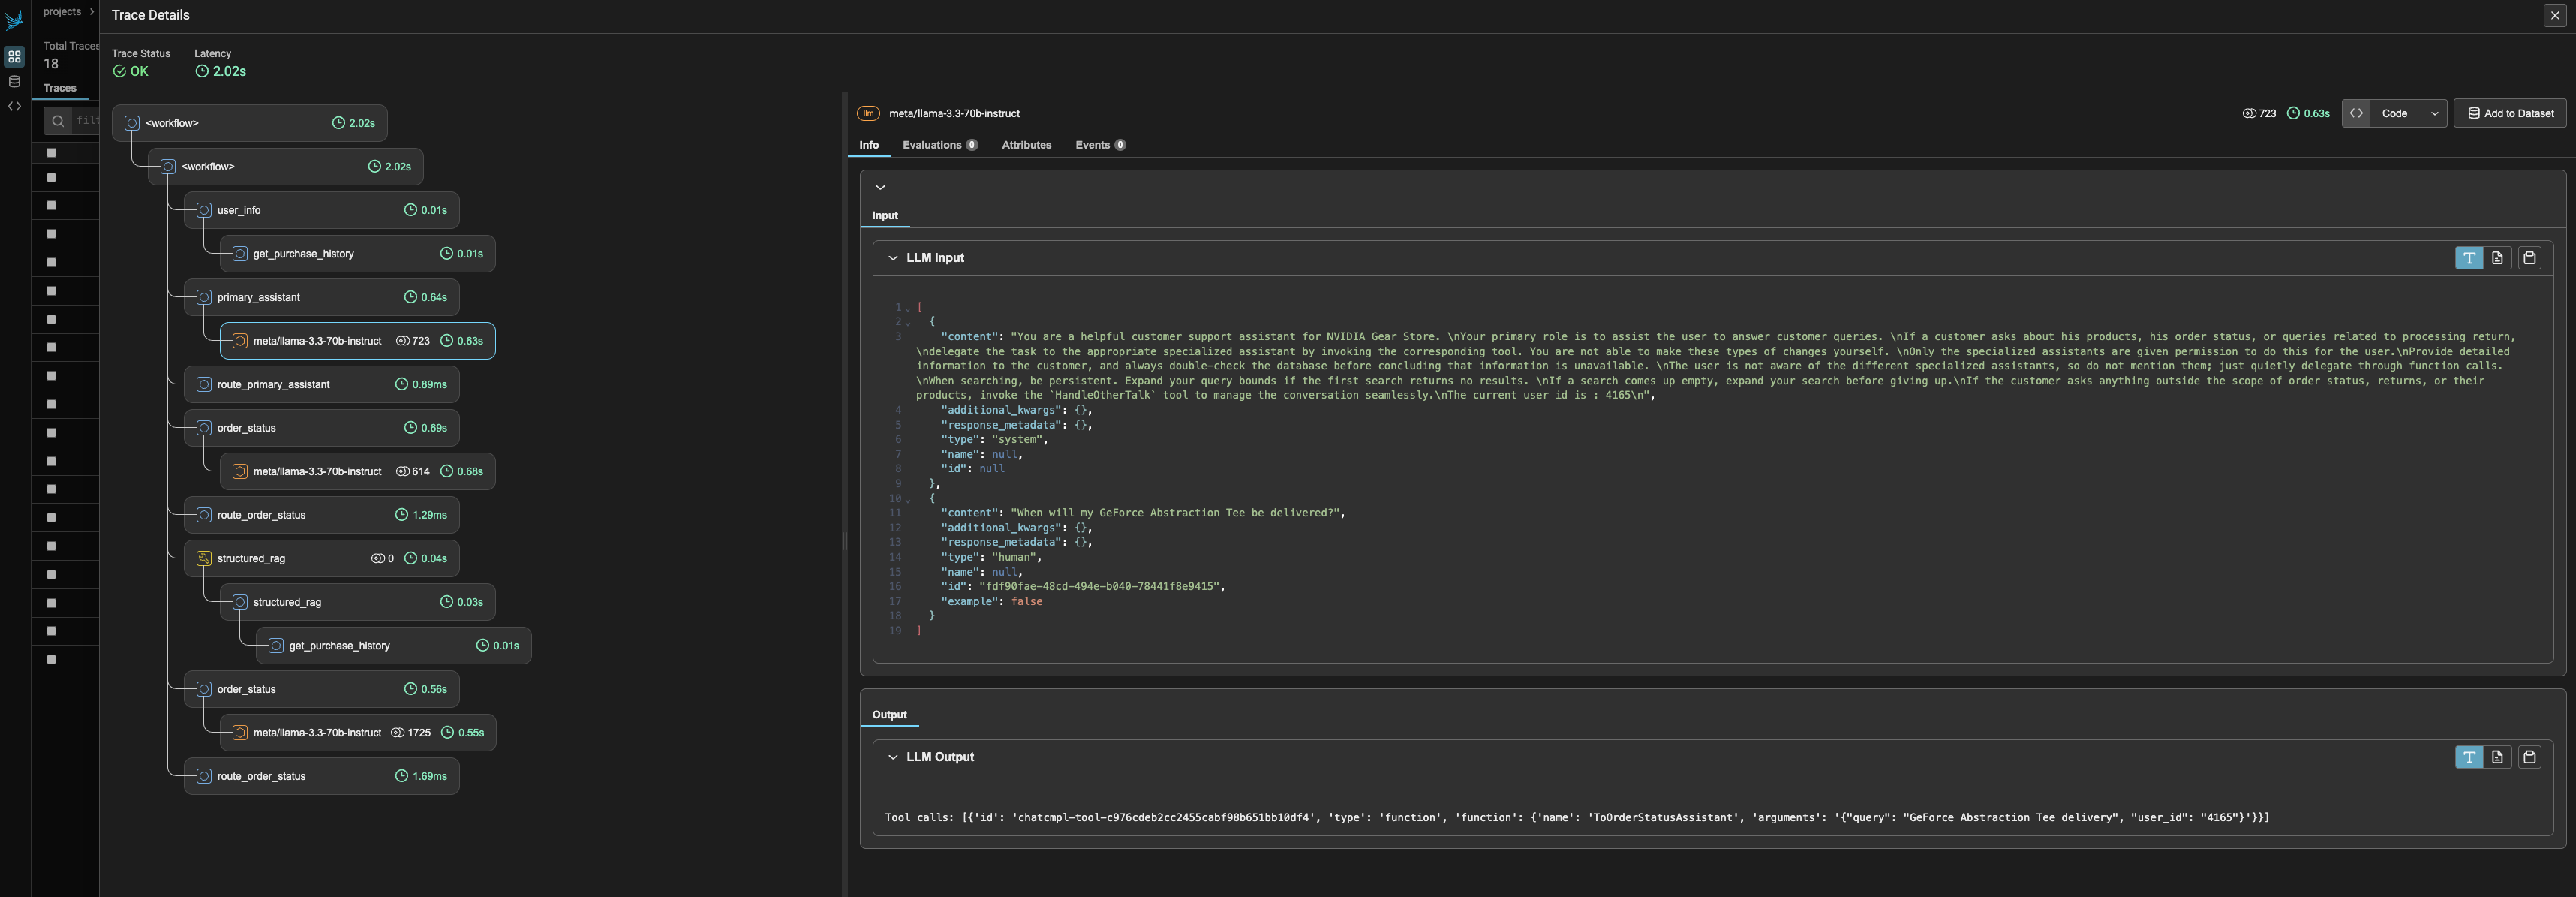
Task: Collapse the LLM Input section
Action: coord(892,258)
